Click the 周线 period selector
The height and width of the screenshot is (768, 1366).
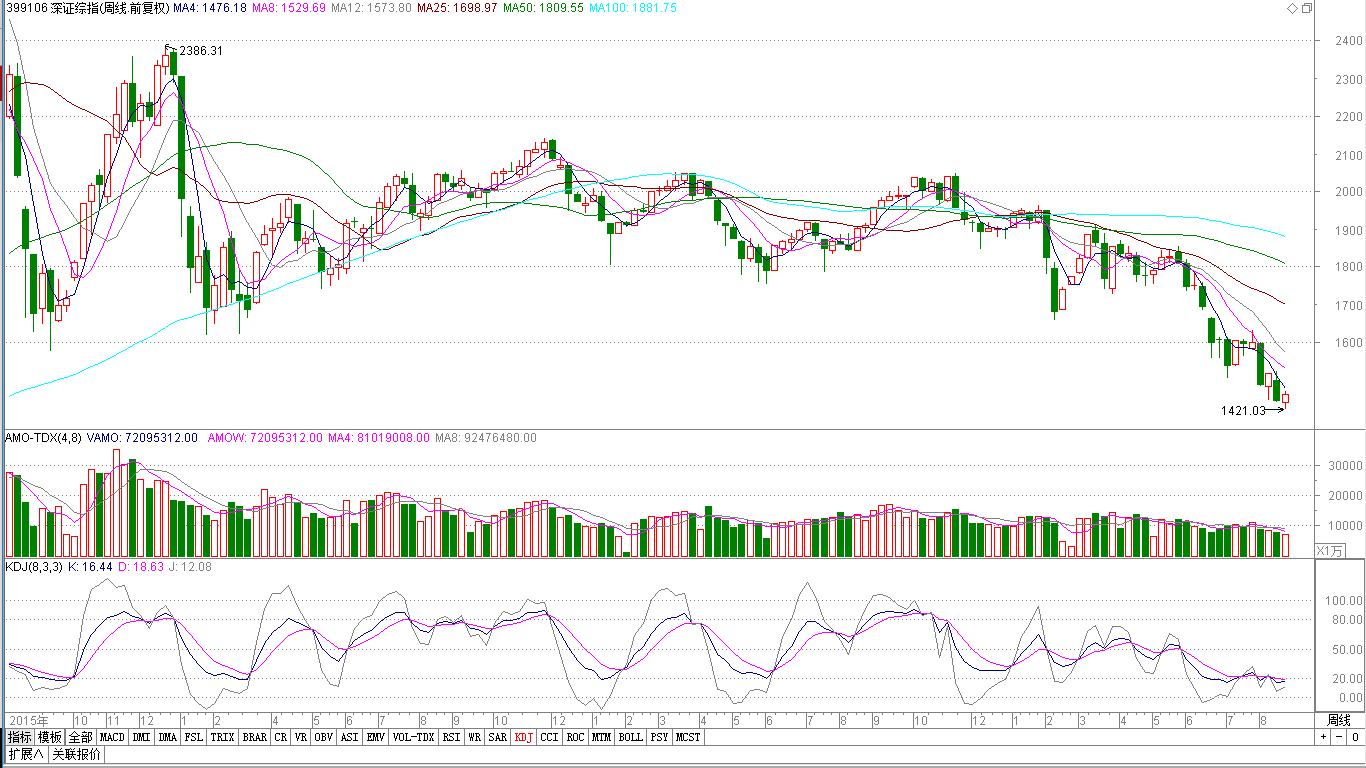click(1339, 720)
